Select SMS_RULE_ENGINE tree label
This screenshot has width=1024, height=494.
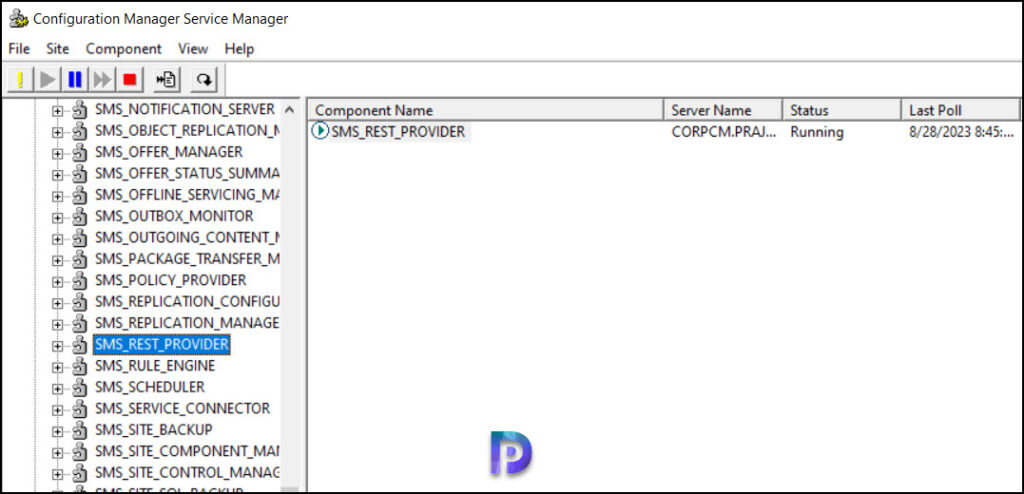[155, 365]
